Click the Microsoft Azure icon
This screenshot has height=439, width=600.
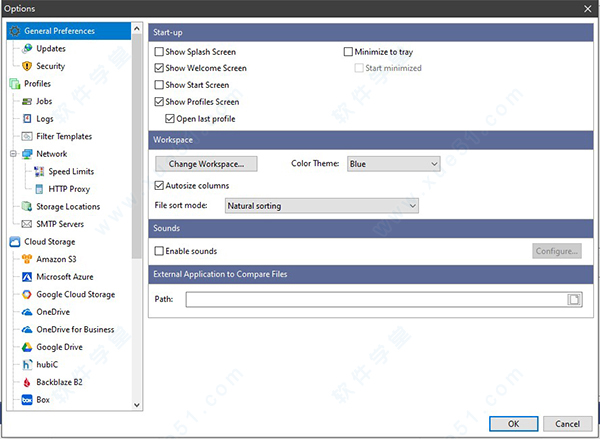coord(27,277)
